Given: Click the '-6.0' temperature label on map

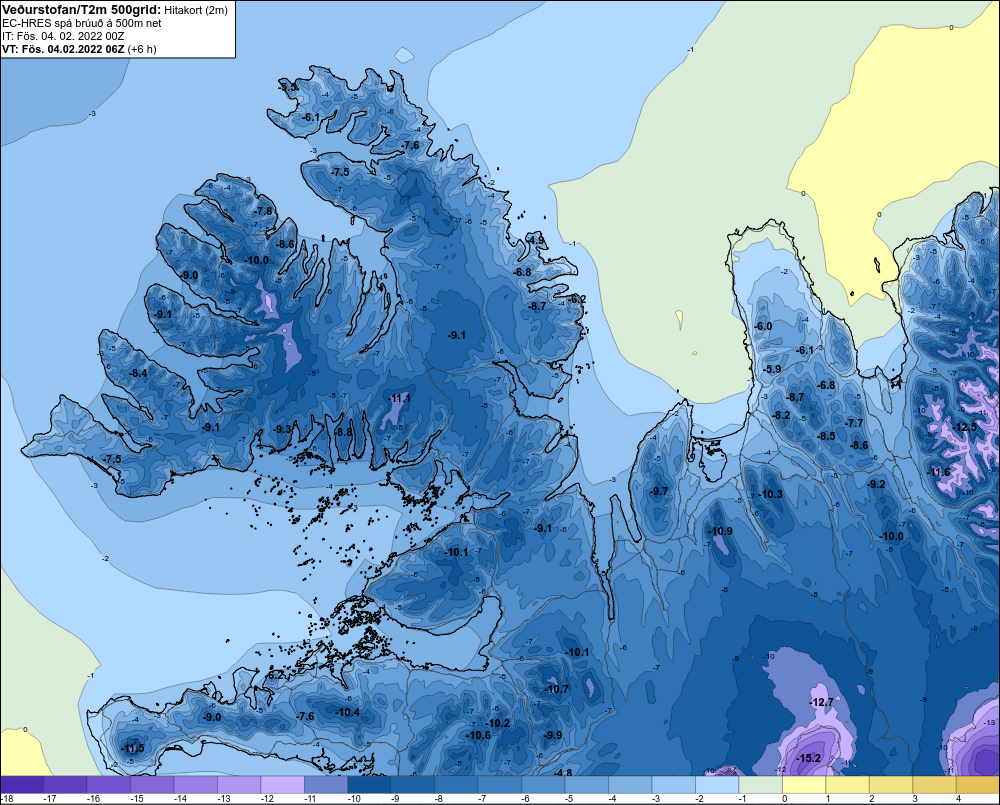Looking at the screenshot, I should (x=763, y=327).
